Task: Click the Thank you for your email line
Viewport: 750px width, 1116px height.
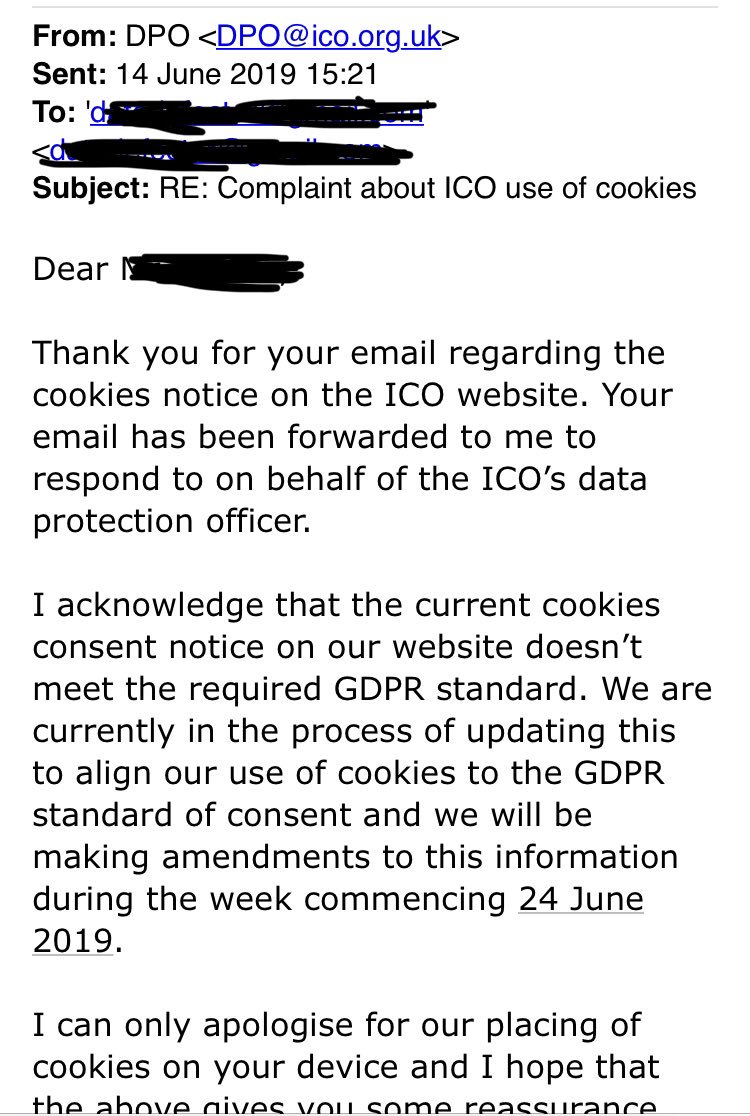Action: click(x=349, y=353)
